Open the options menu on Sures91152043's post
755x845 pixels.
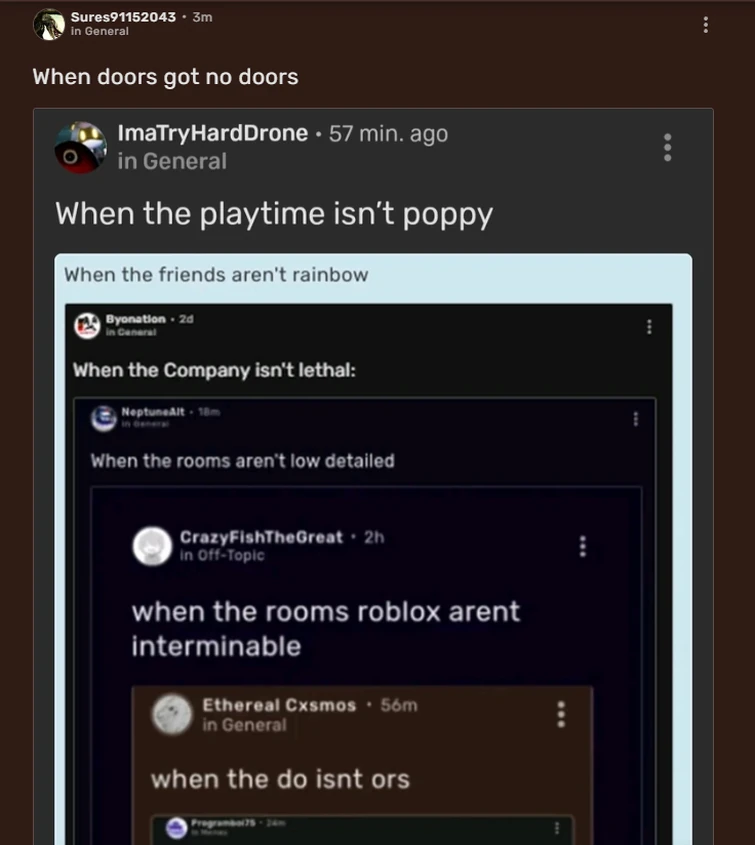[705, 25]
